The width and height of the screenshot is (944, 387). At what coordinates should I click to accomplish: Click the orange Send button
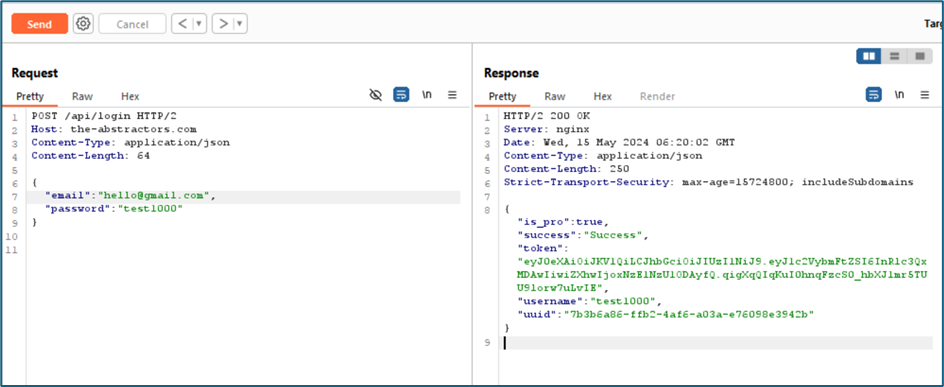point(40,24)
